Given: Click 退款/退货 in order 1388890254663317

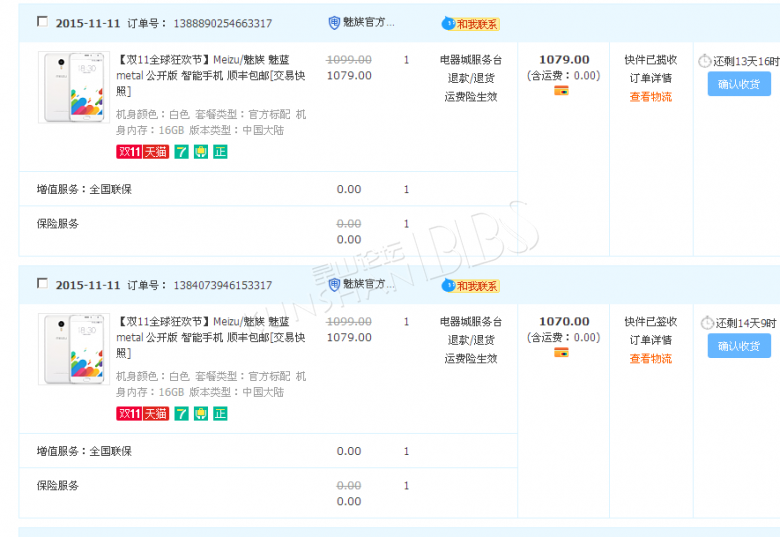Looking at the screenshot, I should pos(471,79).
